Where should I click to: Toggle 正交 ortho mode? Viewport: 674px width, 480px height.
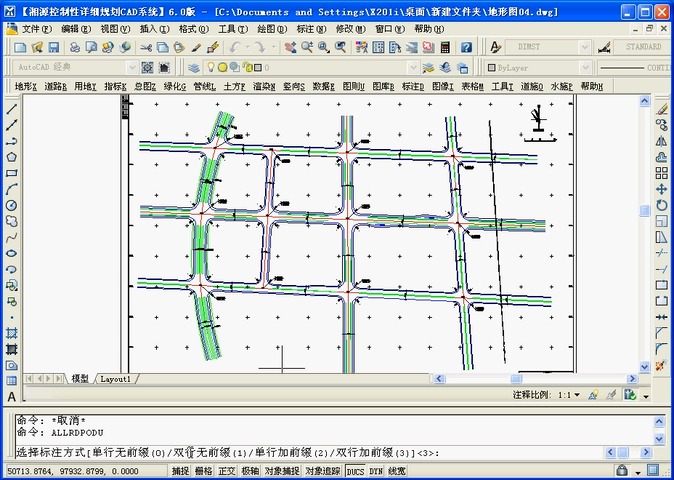pyautogui.click(x=227, y=471)
